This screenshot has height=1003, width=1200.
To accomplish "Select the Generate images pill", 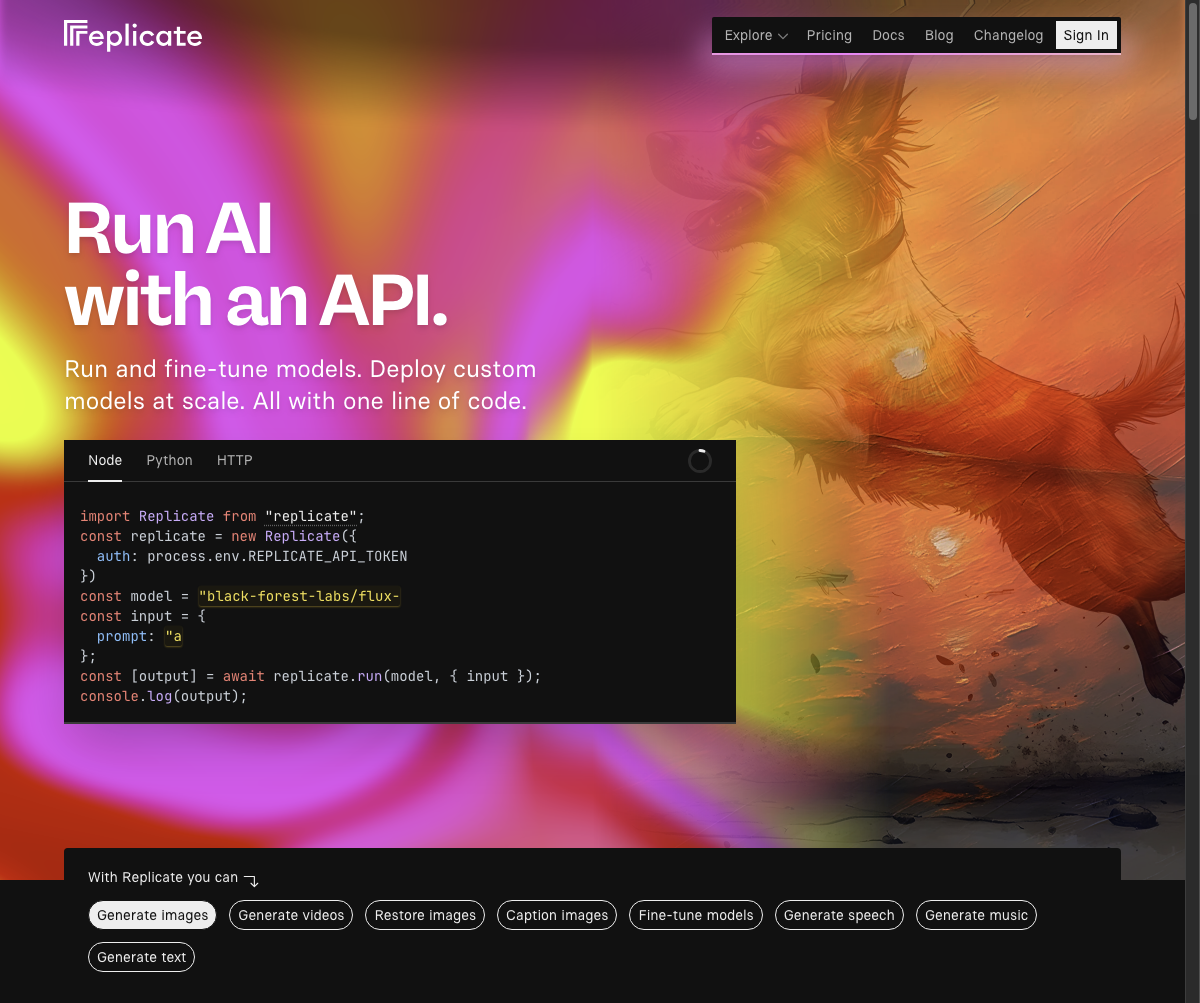I will 152,915.
